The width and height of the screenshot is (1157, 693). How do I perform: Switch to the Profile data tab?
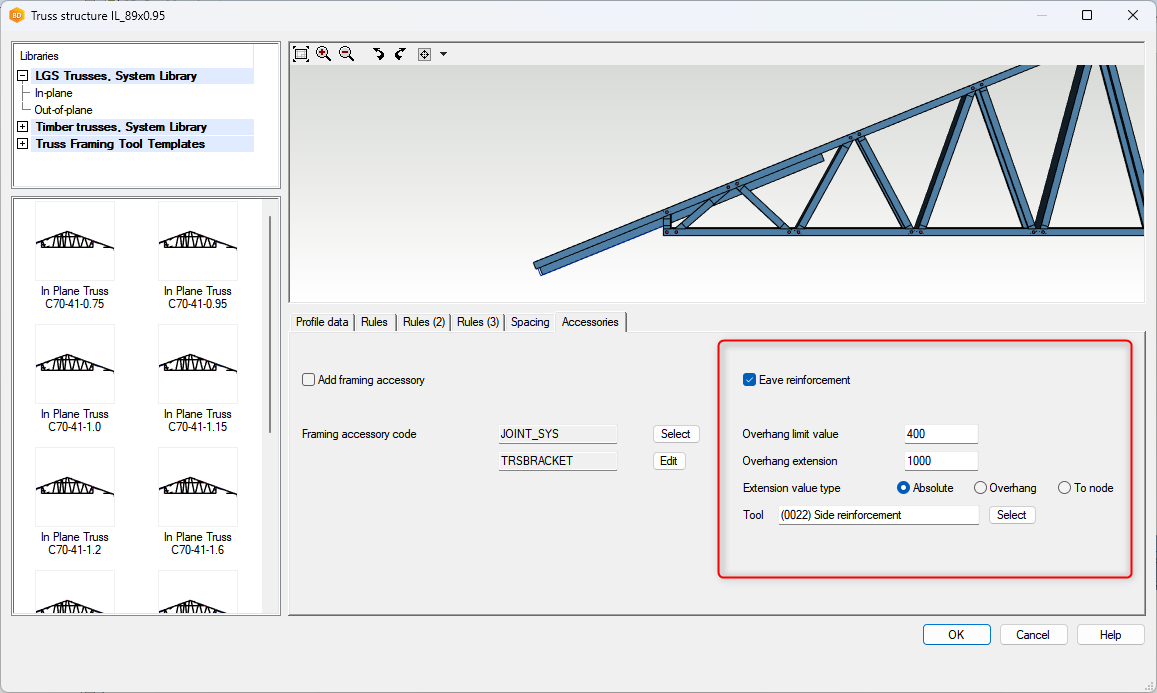(x=322, y=322)
